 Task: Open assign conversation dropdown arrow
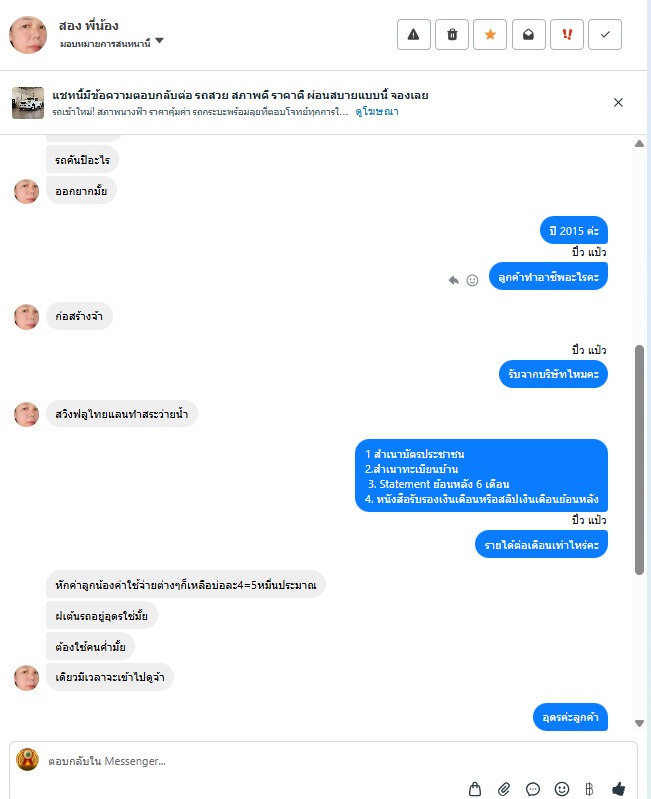pyautogui.click(x=159, y=41)
